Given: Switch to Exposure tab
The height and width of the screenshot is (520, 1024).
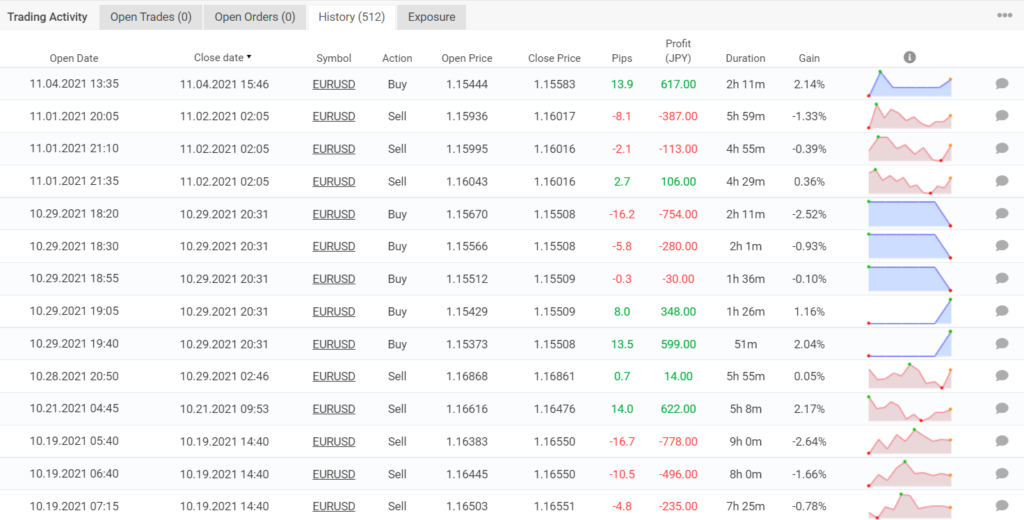Looking at the screenshot, I should (432, 17).
